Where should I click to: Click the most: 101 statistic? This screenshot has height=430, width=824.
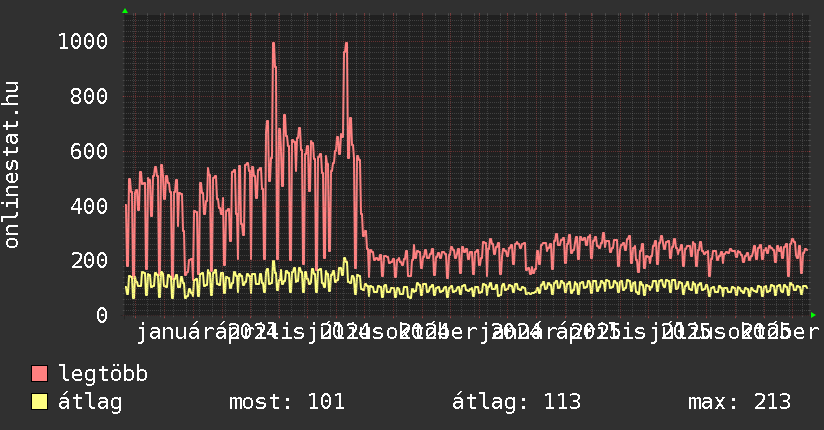click(287, 402)
